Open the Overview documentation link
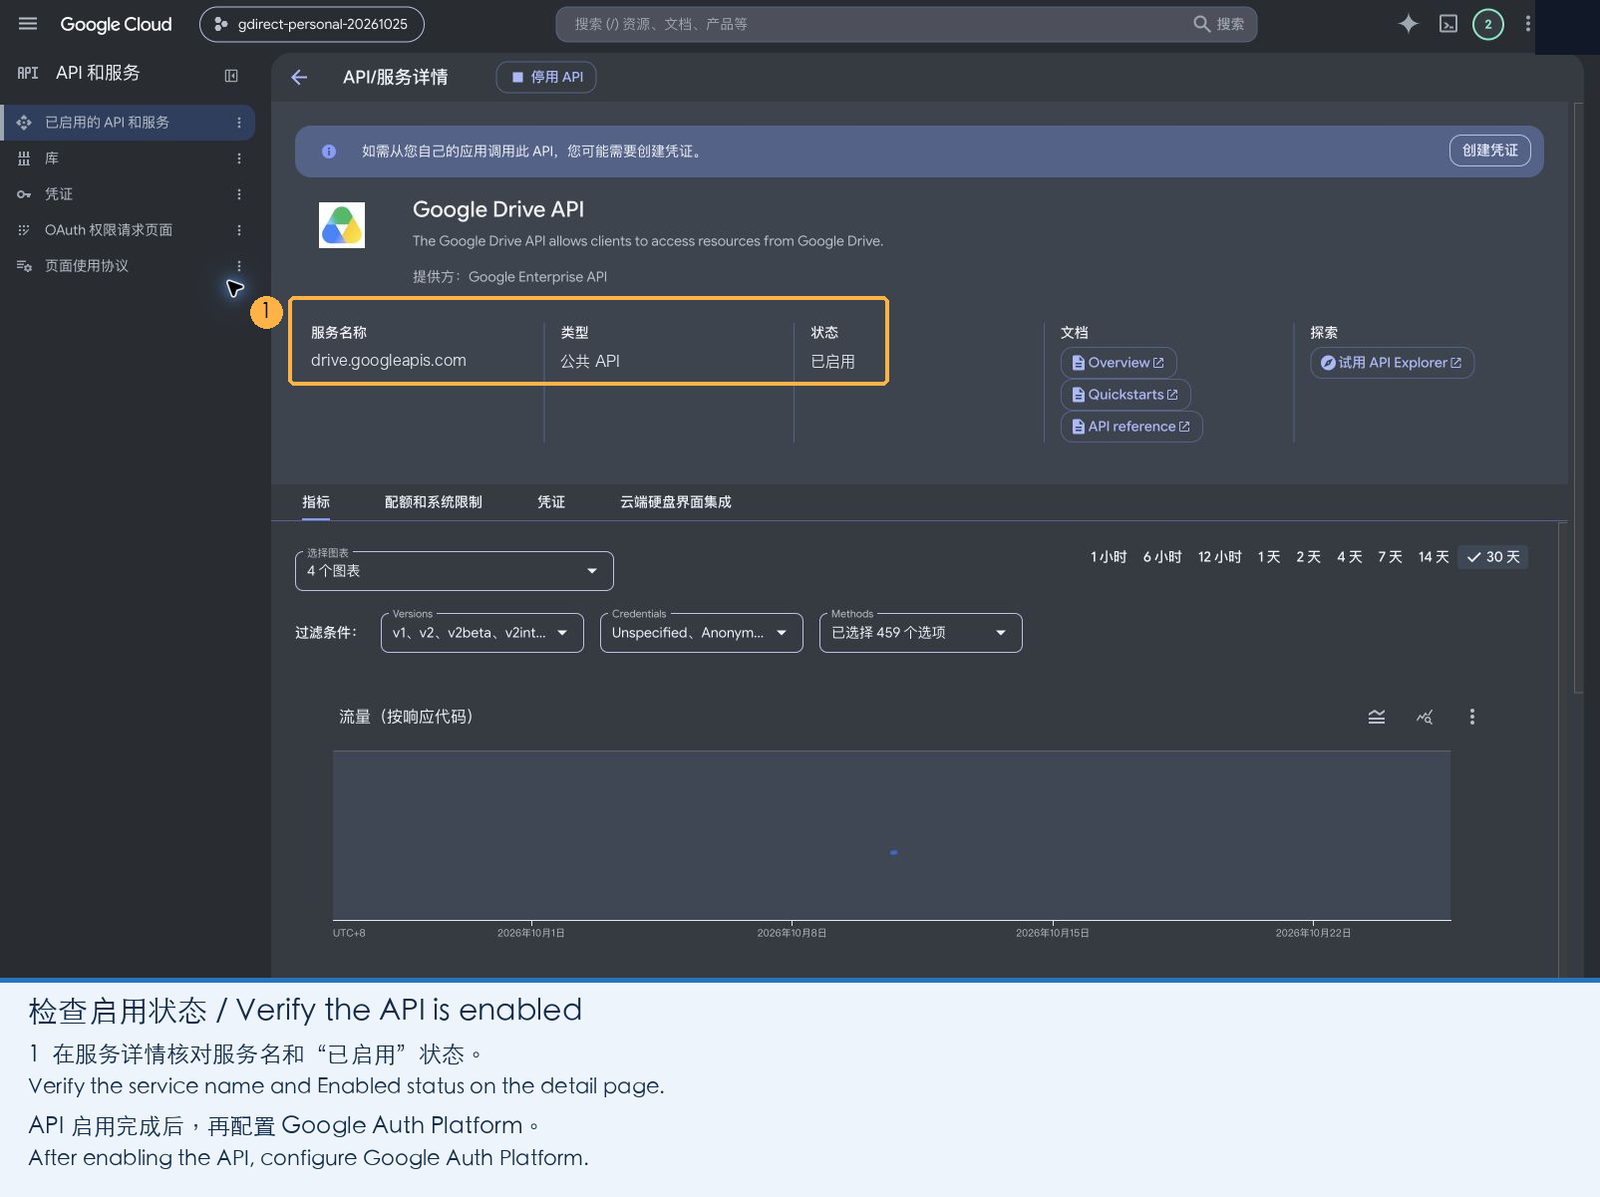 [x=1118, y=363]
